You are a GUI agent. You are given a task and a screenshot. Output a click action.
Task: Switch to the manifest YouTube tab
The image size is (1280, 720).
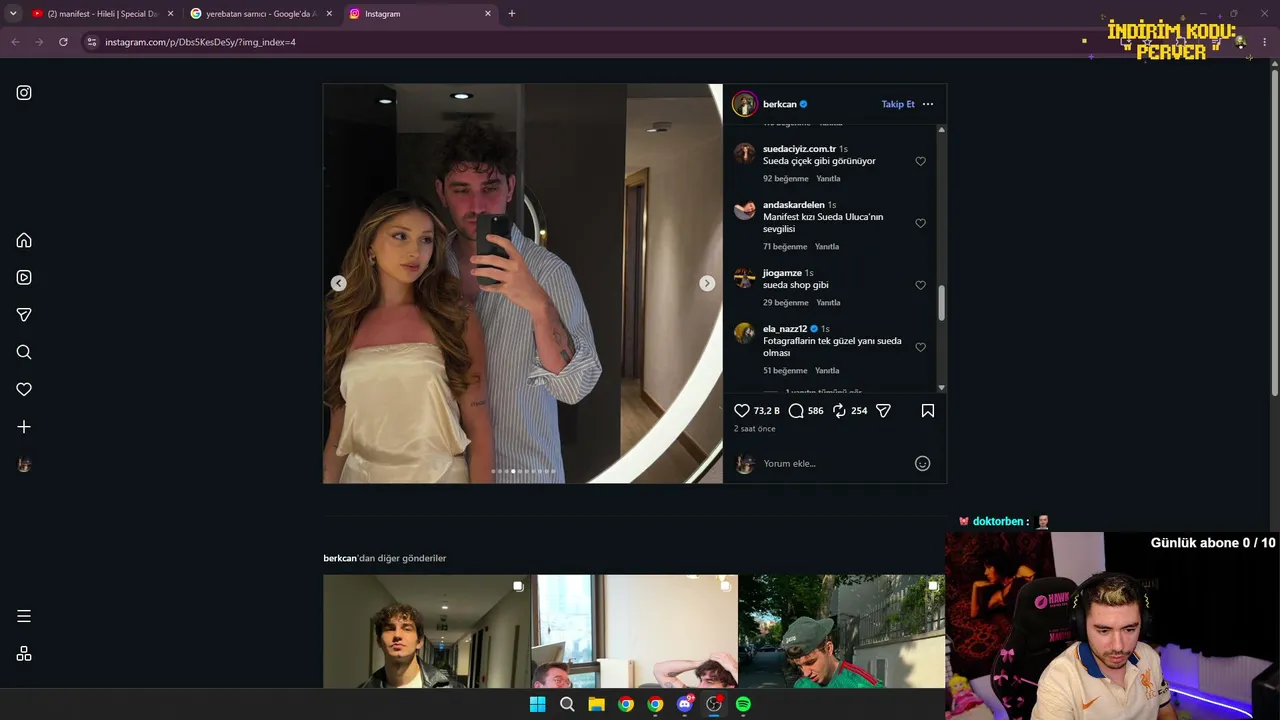pos(102,14)
